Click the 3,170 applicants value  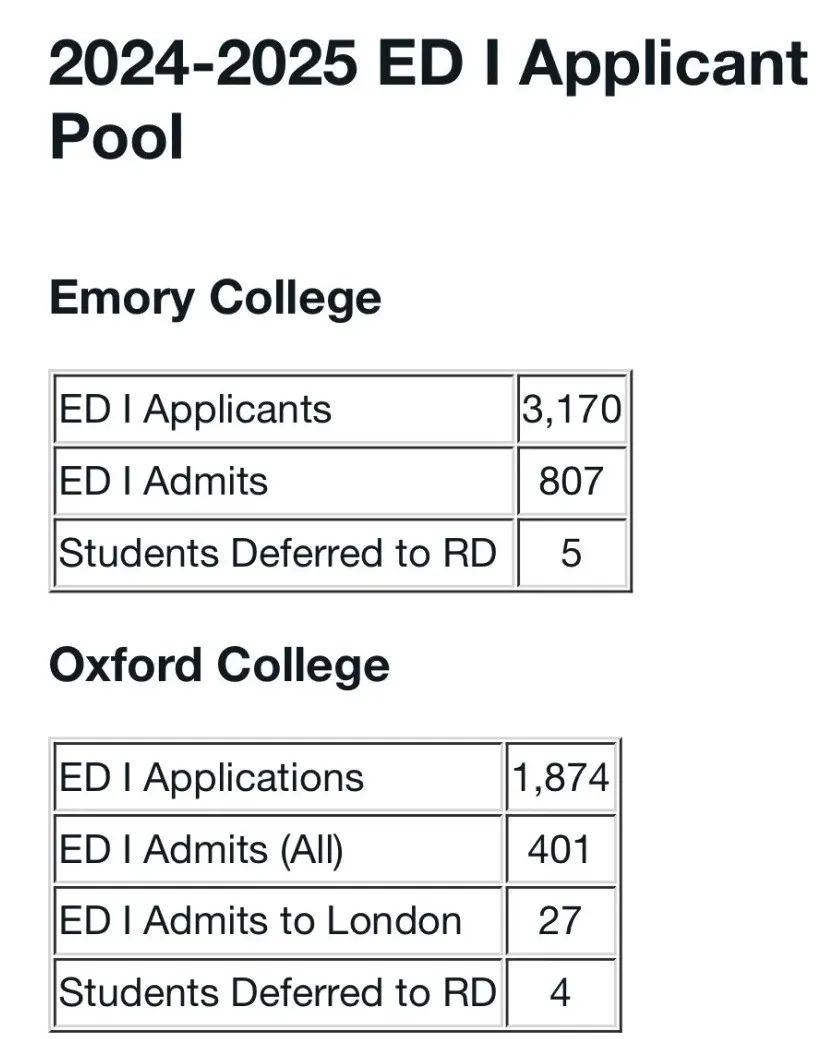point(571,410)
